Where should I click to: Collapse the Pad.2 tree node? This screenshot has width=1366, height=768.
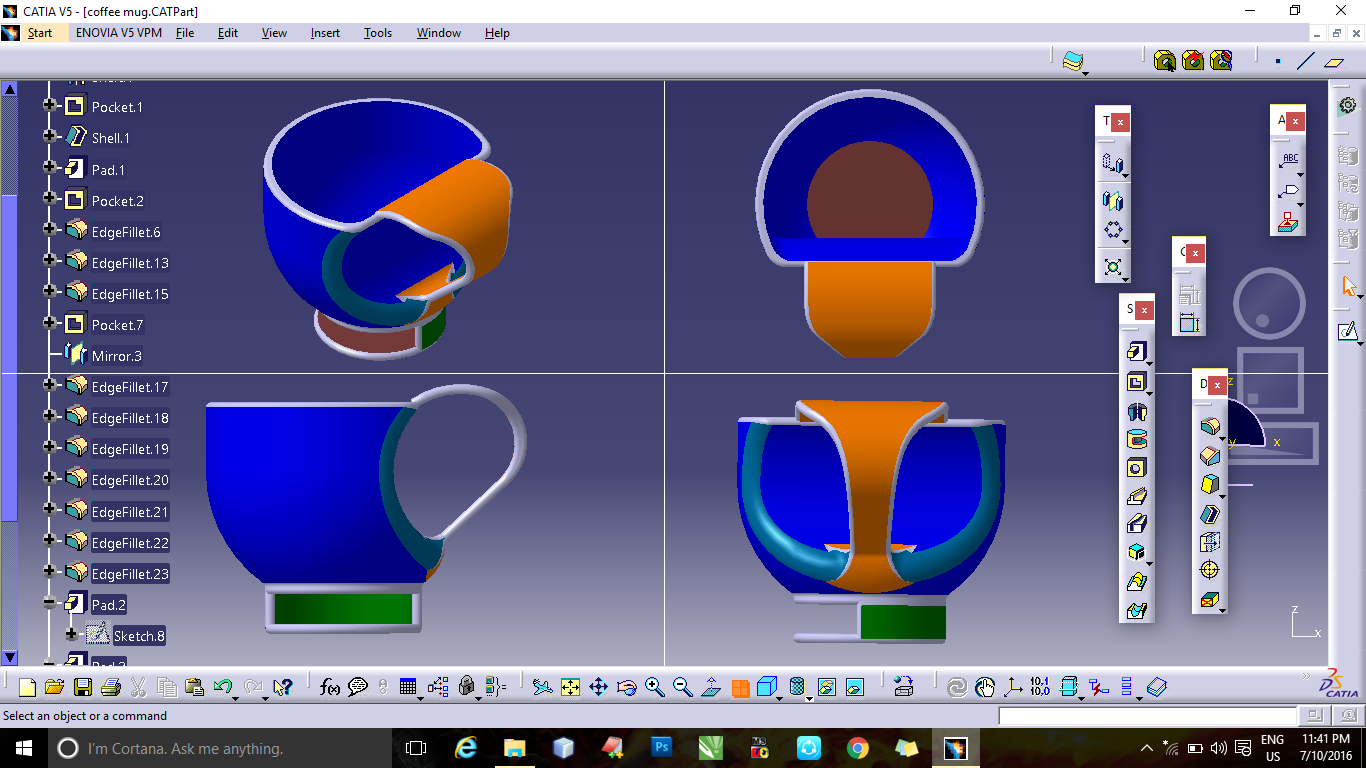click(x=50, y=604)
